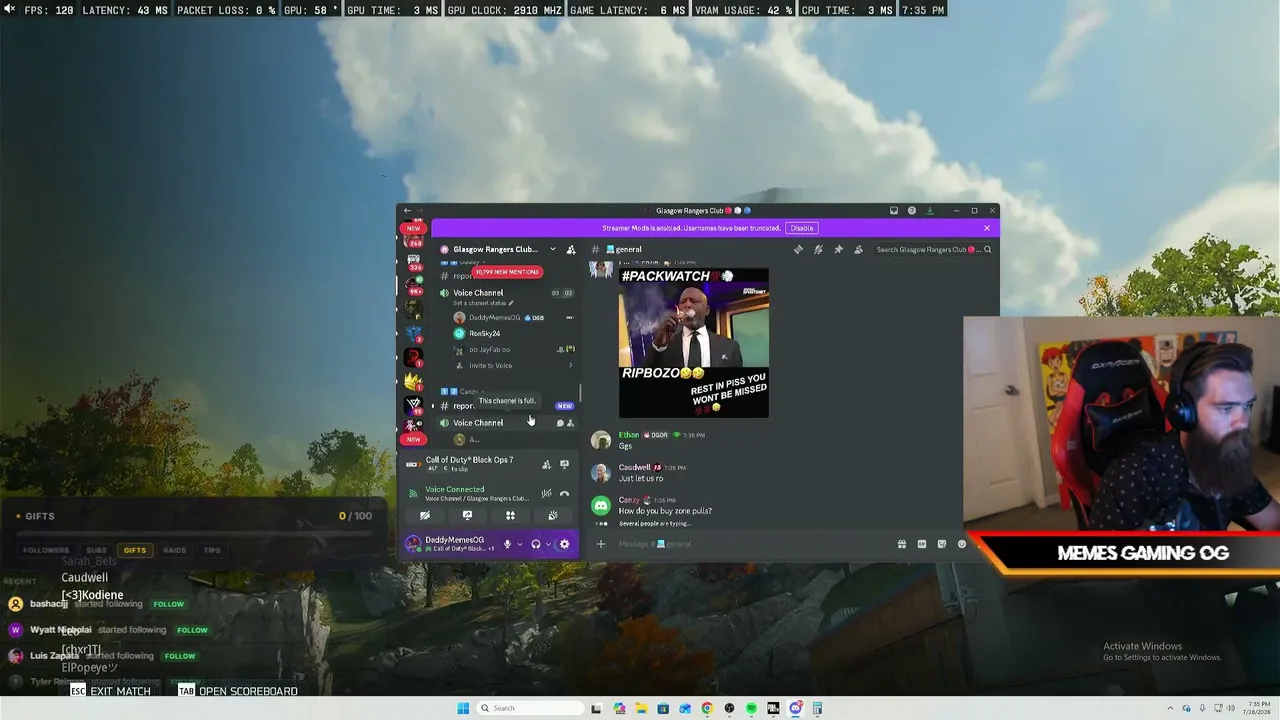The width and height of the screenshot is (1280, 720).
Task: Create invite icon on second Voice Channel
Action: [x=570, y=423]
